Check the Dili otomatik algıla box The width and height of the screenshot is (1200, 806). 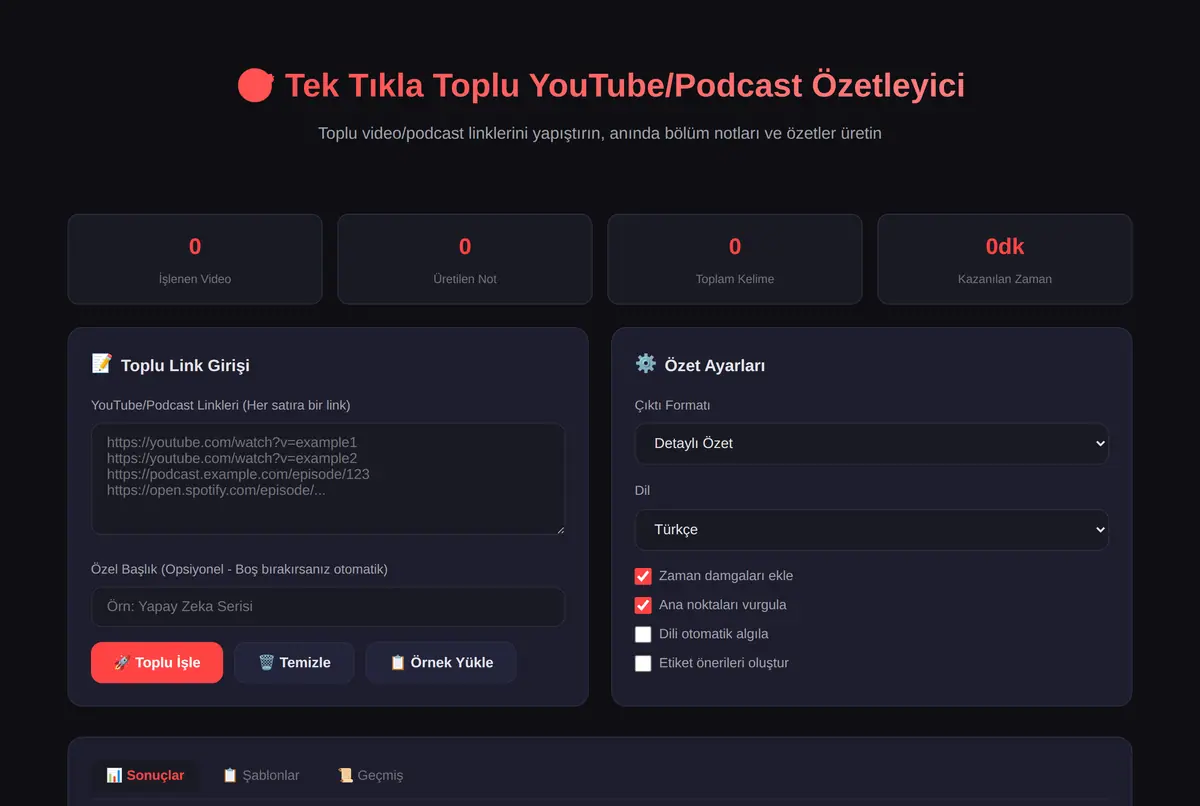click(x=643, y=634)
